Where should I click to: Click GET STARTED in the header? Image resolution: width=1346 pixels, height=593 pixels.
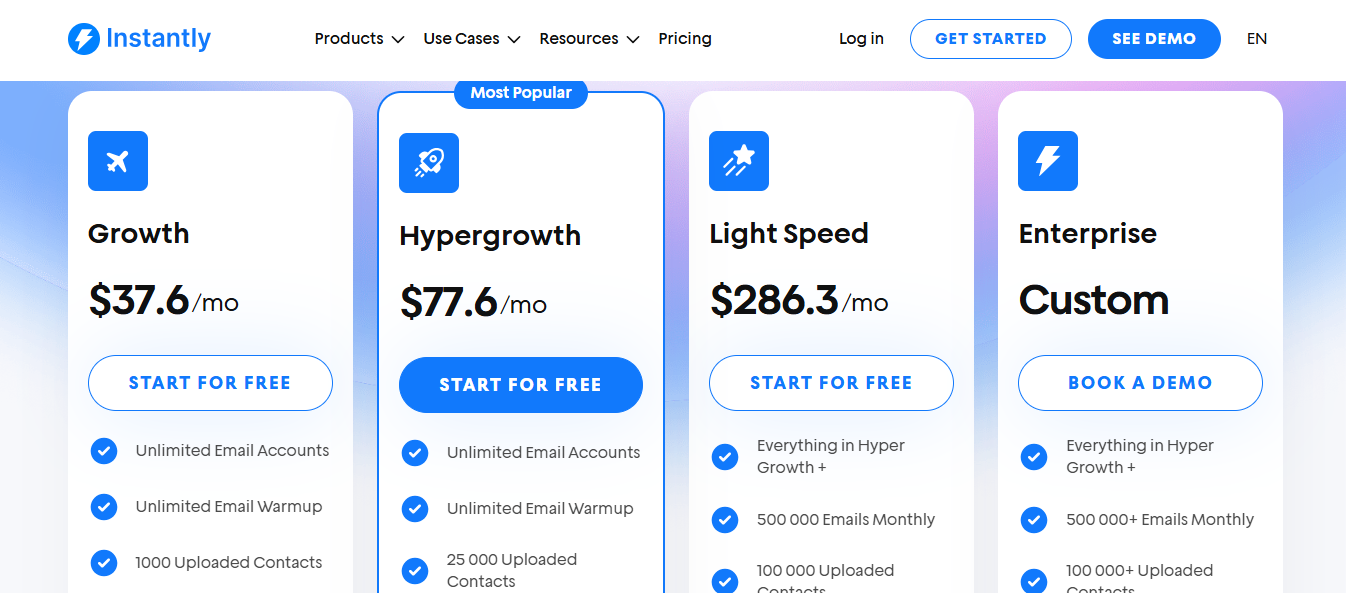pos(990,38)
